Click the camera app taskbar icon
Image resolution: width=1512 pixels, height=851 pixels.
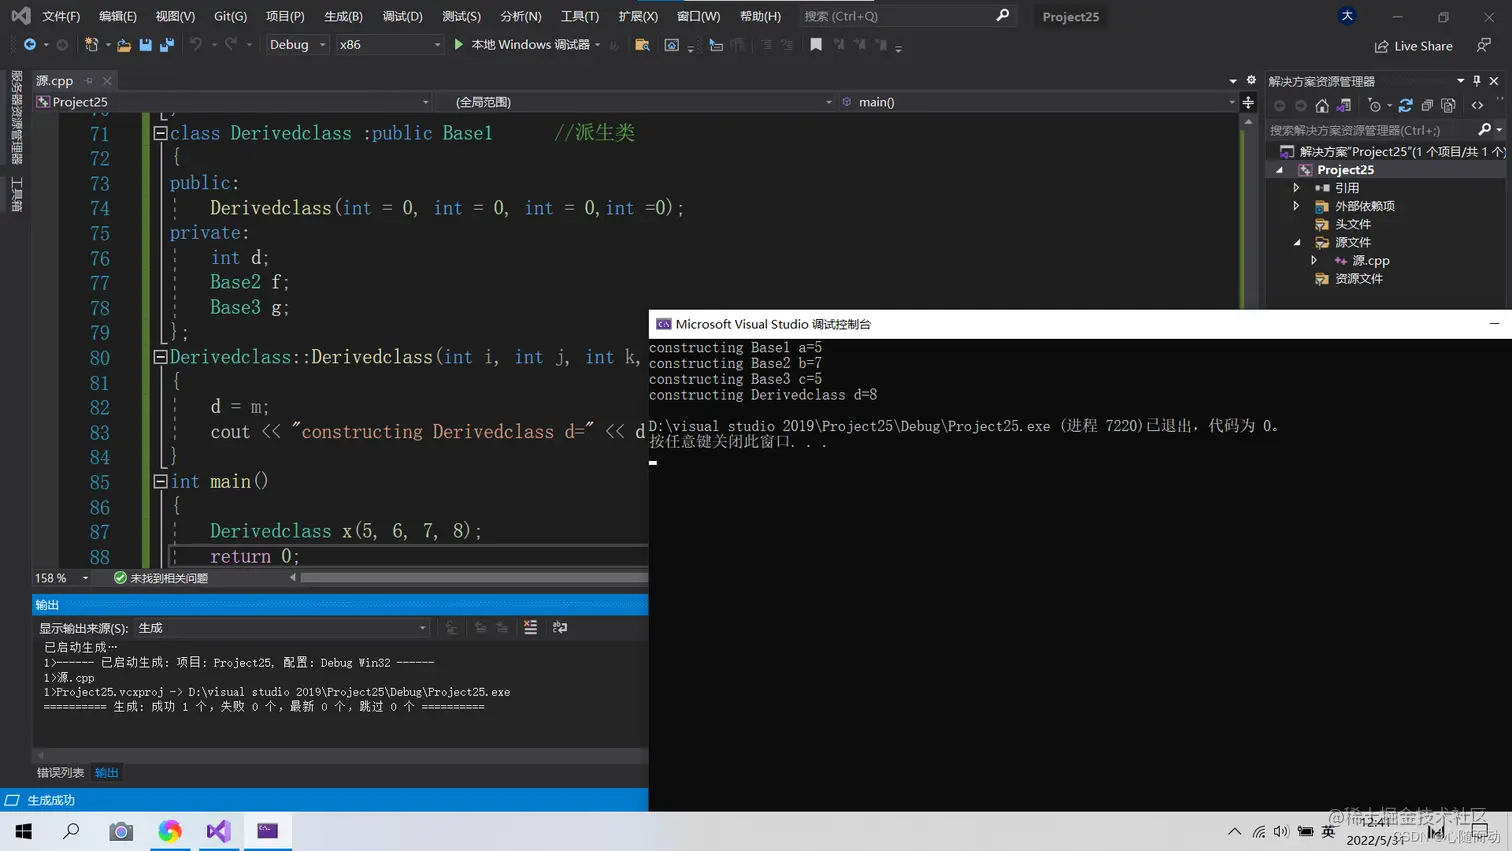[x=121, y=831]
